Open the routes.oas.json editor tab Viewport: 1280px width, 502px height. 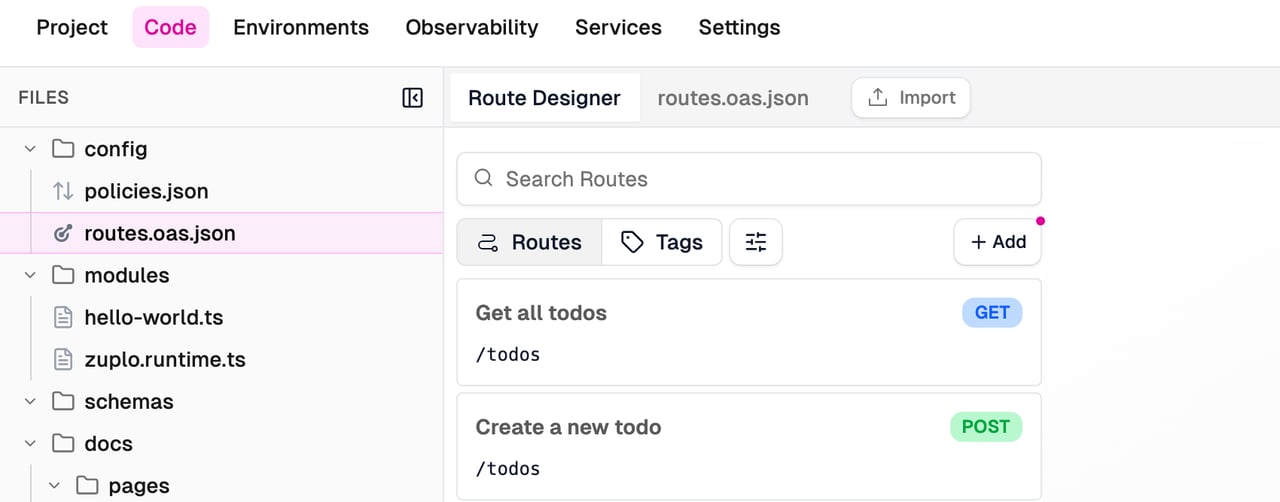733,98
